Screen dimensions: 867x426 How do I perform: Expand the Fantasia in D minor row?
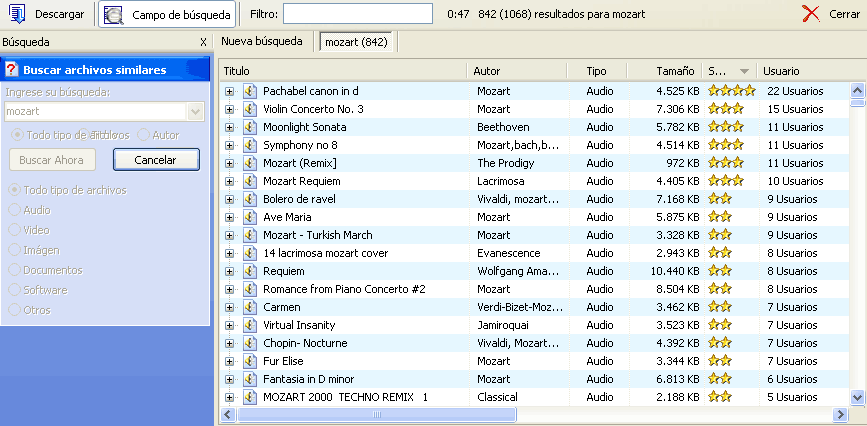point(229,379)
